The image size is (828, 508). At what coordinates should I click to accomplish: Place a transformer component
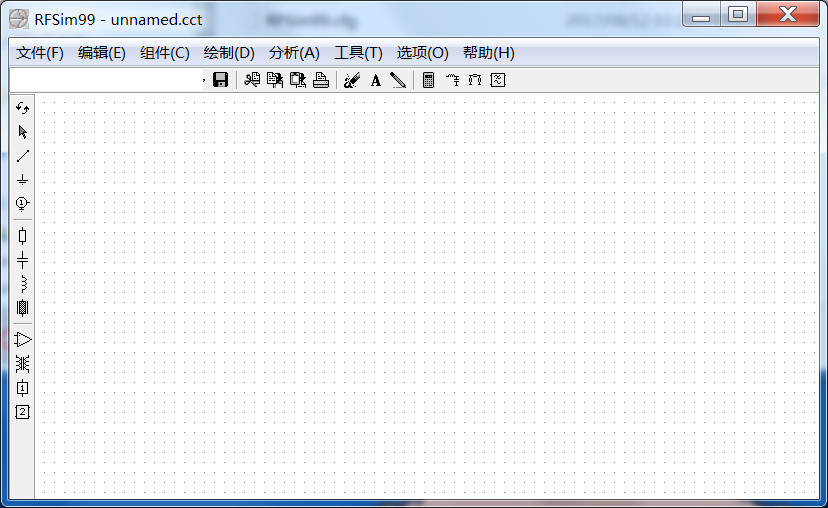pyautogui.click(x=22, y=364)
